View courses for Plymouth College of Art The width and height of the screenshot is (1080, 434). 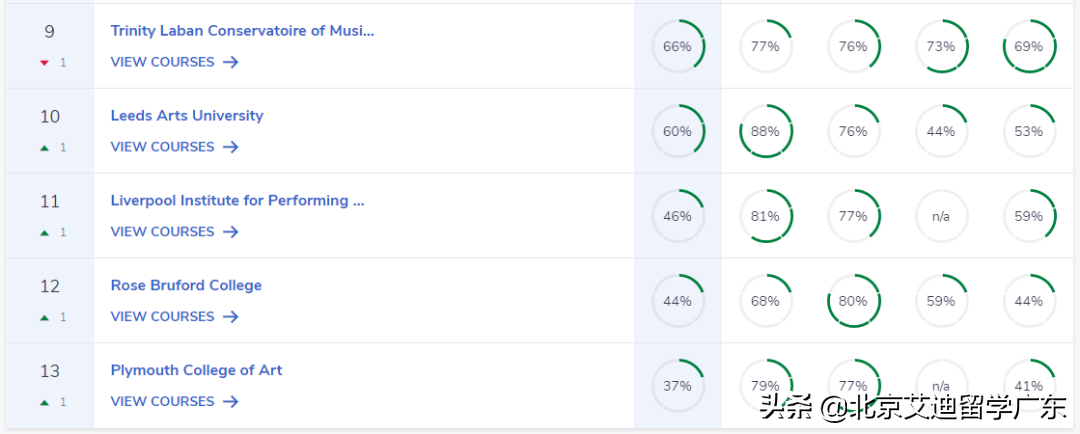click(x=174, y=402)
